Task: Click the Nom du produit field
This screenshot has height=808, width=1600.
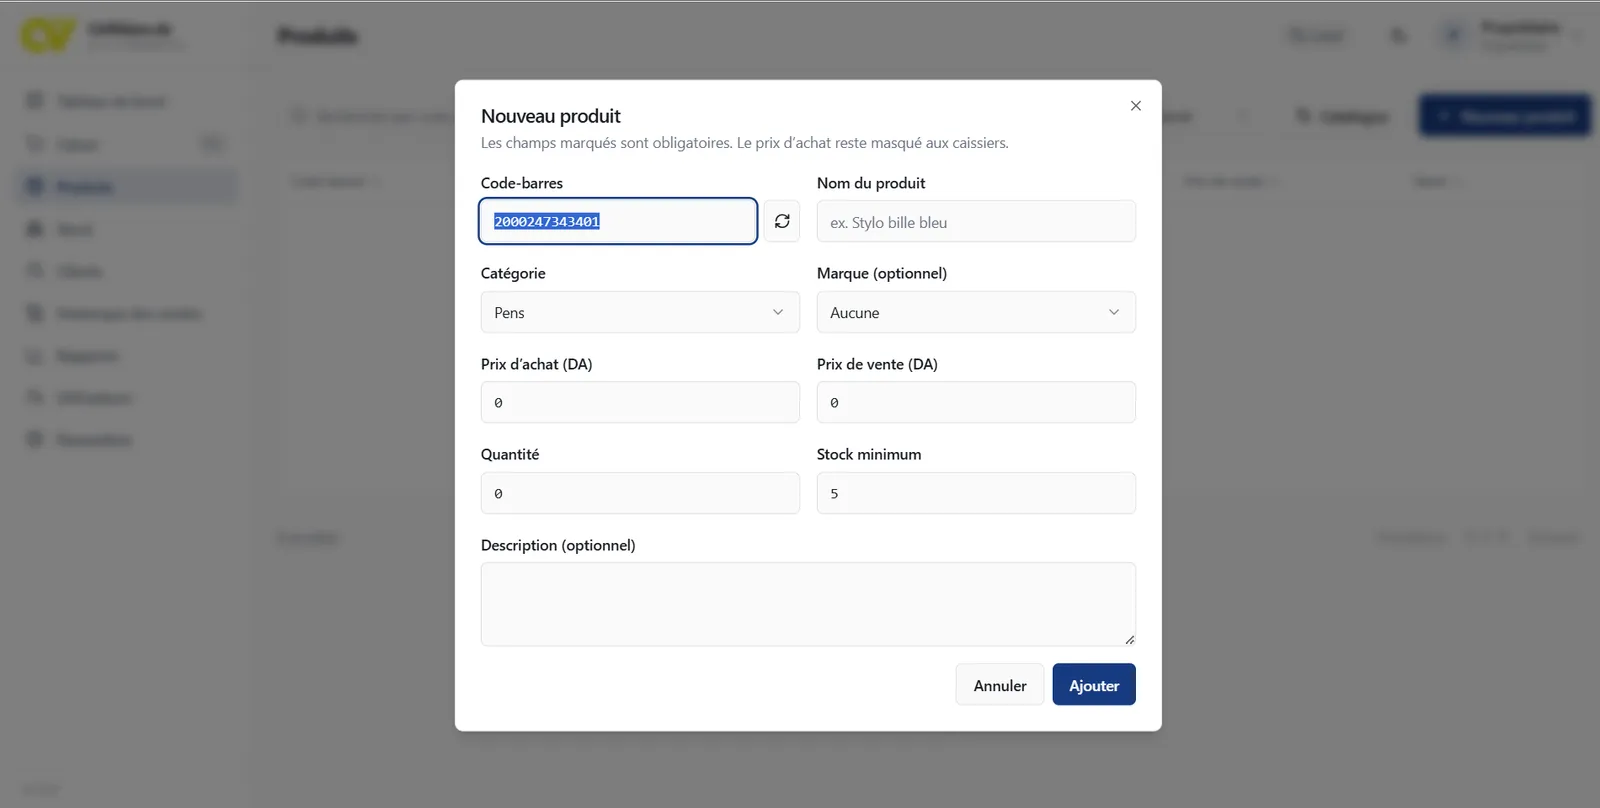Action: pyautogui.click(x=976, y=221)
